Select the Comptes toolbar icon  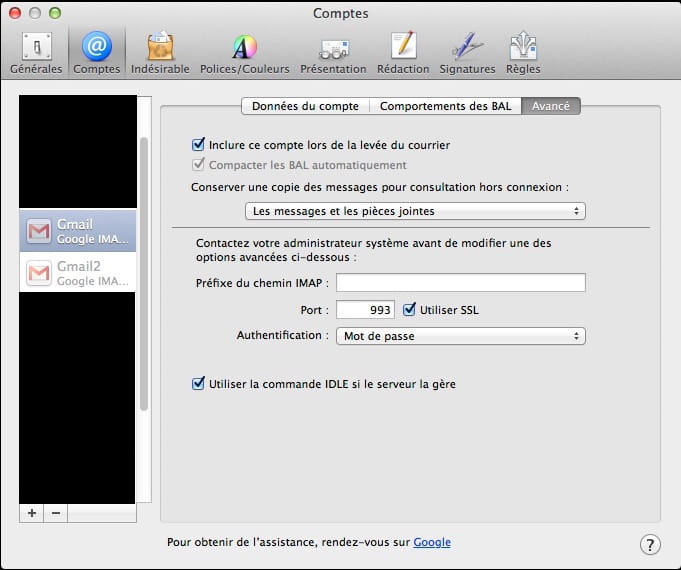click(96, 53)
